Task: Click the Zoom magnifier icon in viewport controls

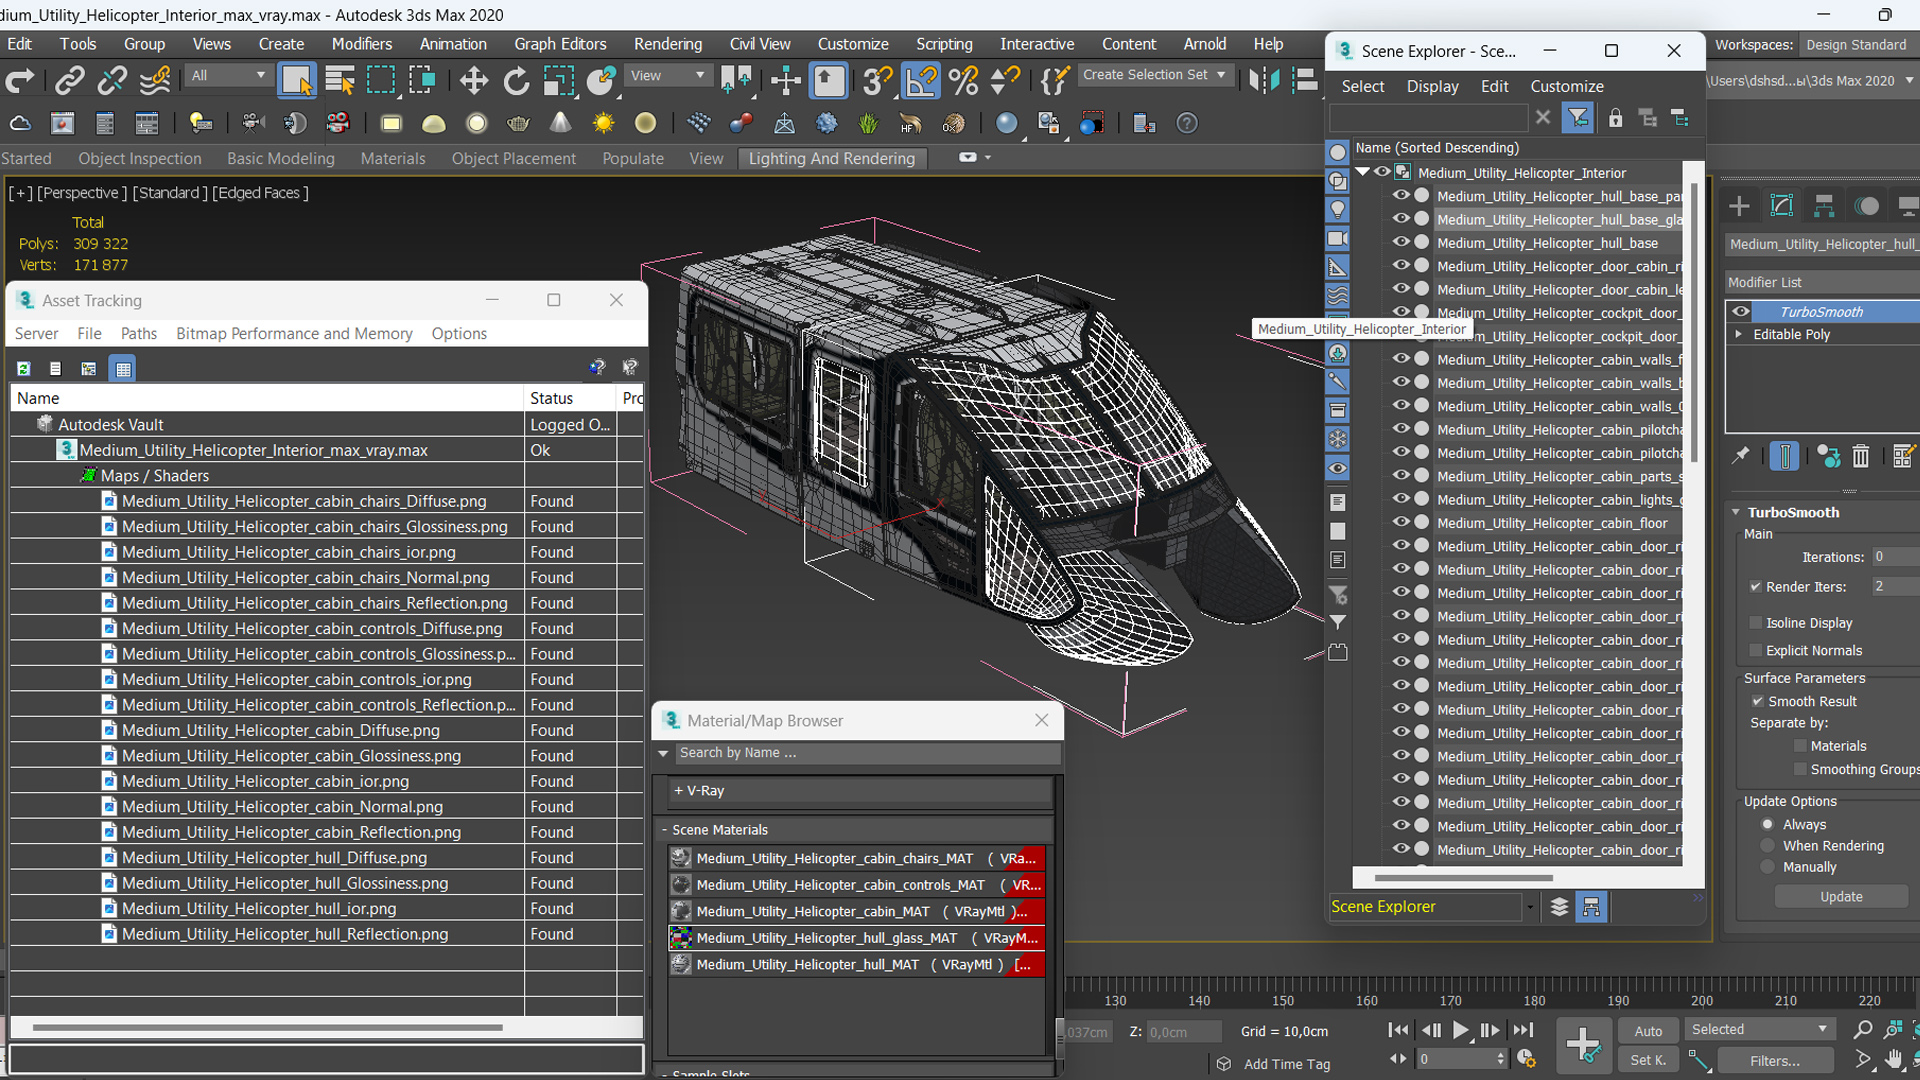Action: point(1862,1029)
